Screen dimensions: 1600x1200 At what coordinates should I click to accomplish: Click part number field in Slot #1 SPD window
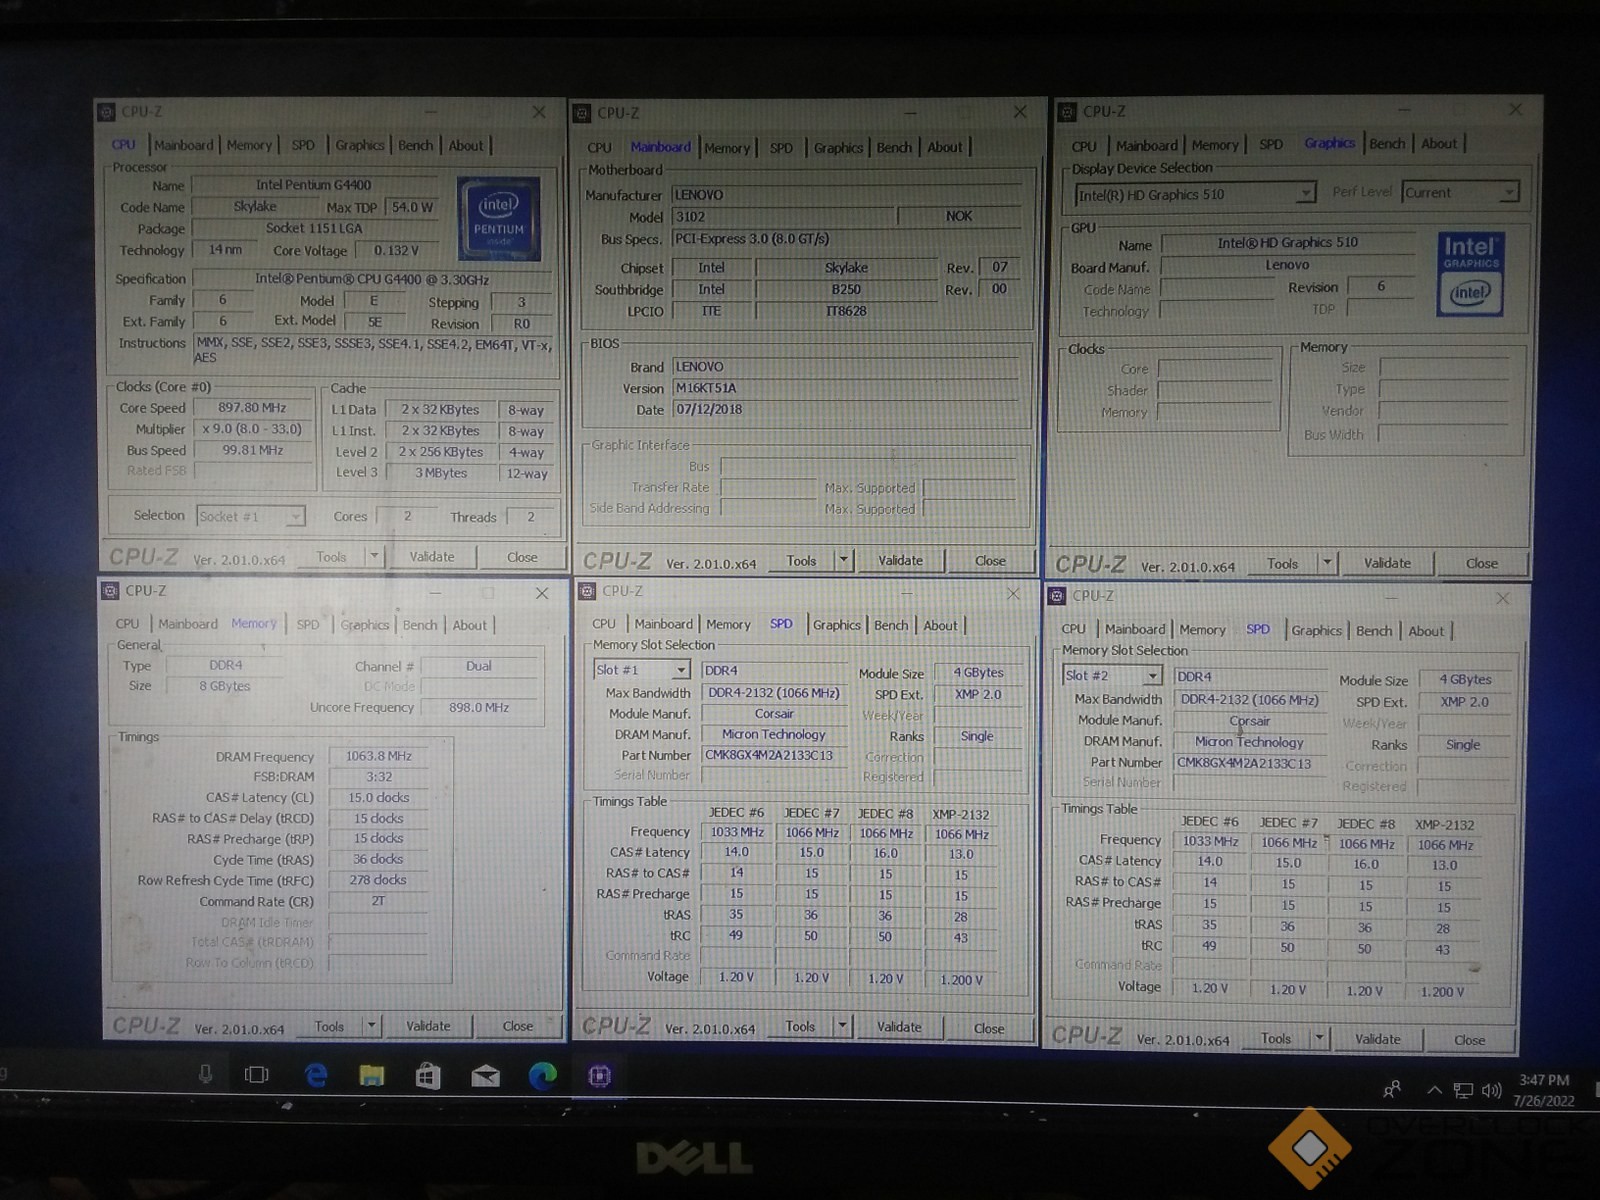click(773, 756)
